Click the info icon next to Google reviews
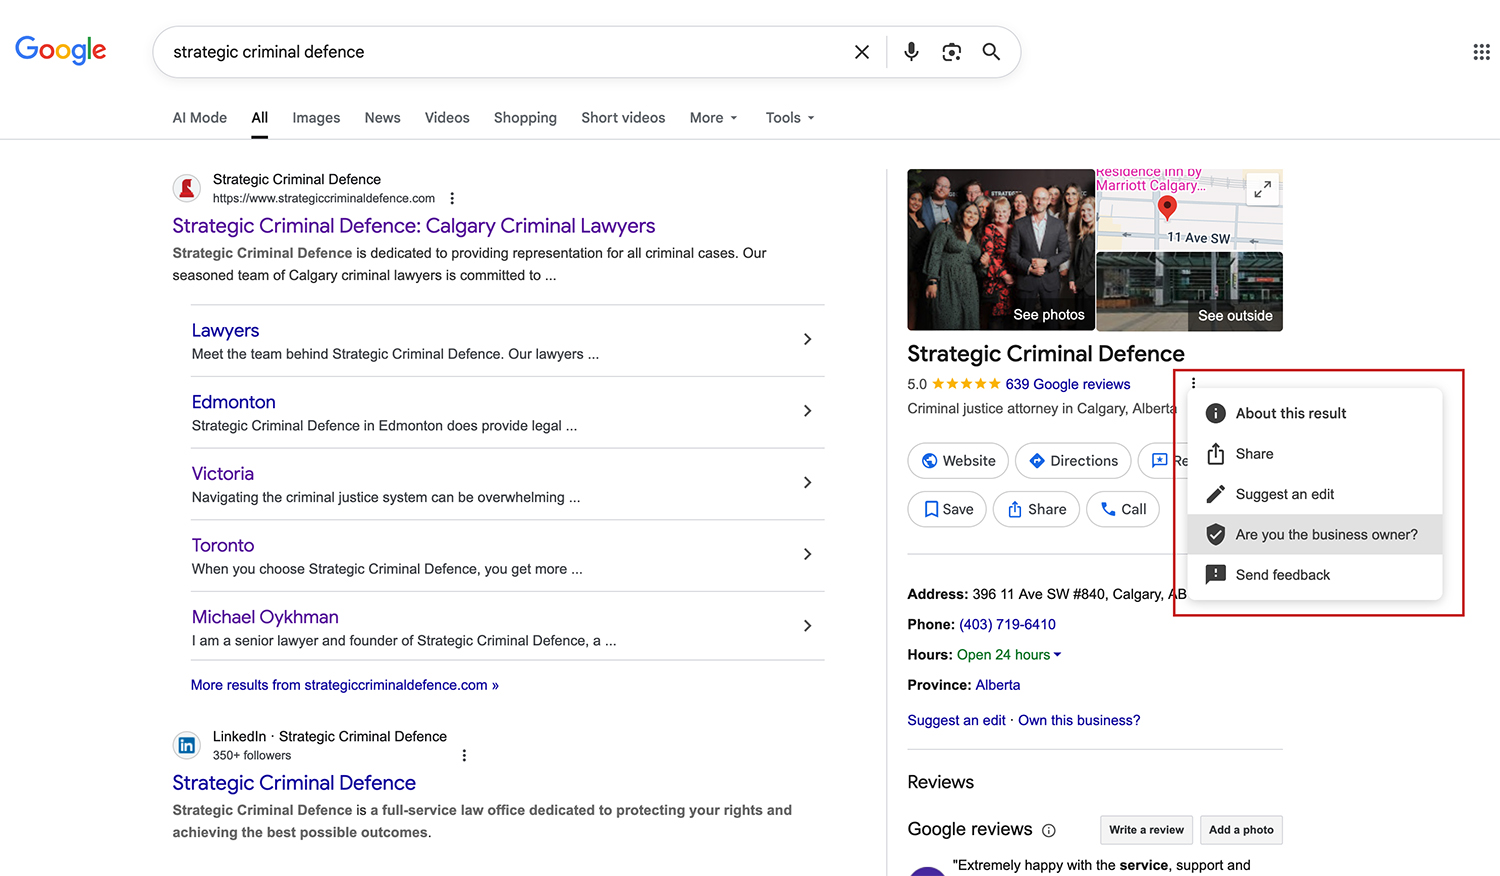This screenshot has height=876, width=1500. (1048, 830)
